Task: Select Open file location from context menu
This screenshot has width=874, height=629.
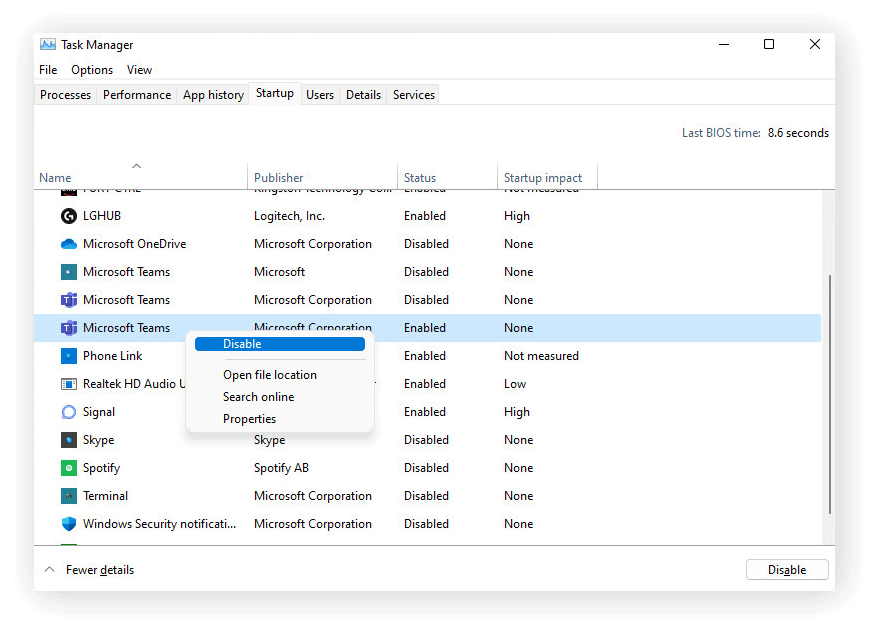Action: pos(270,374)
